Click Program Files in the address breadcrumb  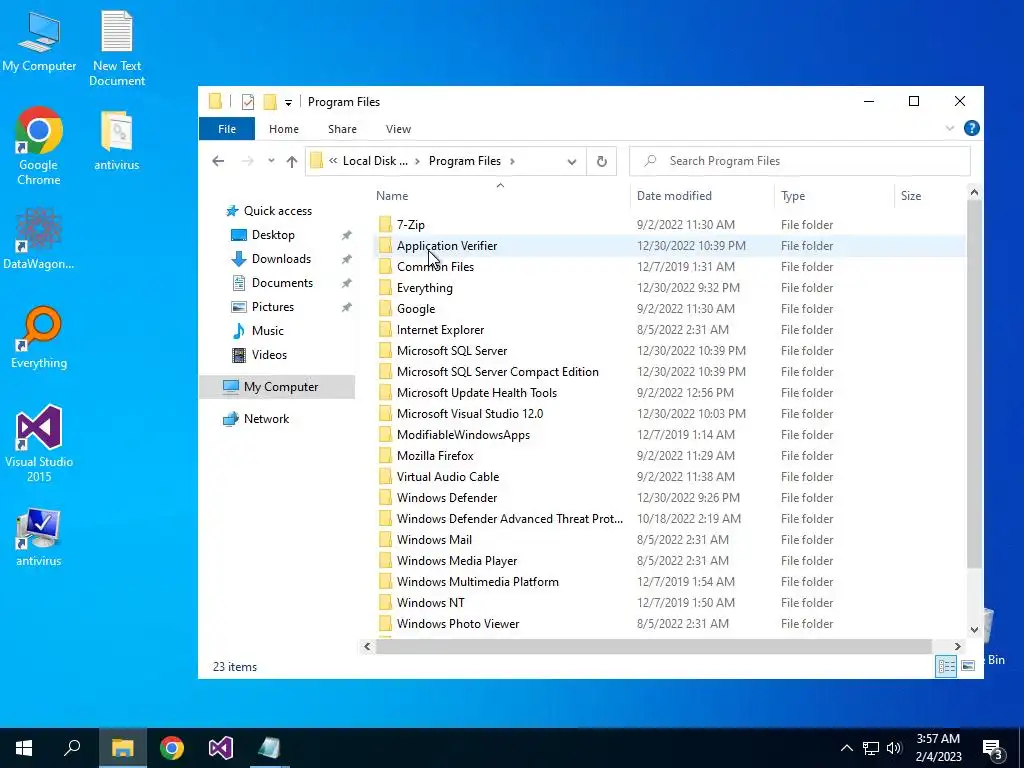(464, 161)
